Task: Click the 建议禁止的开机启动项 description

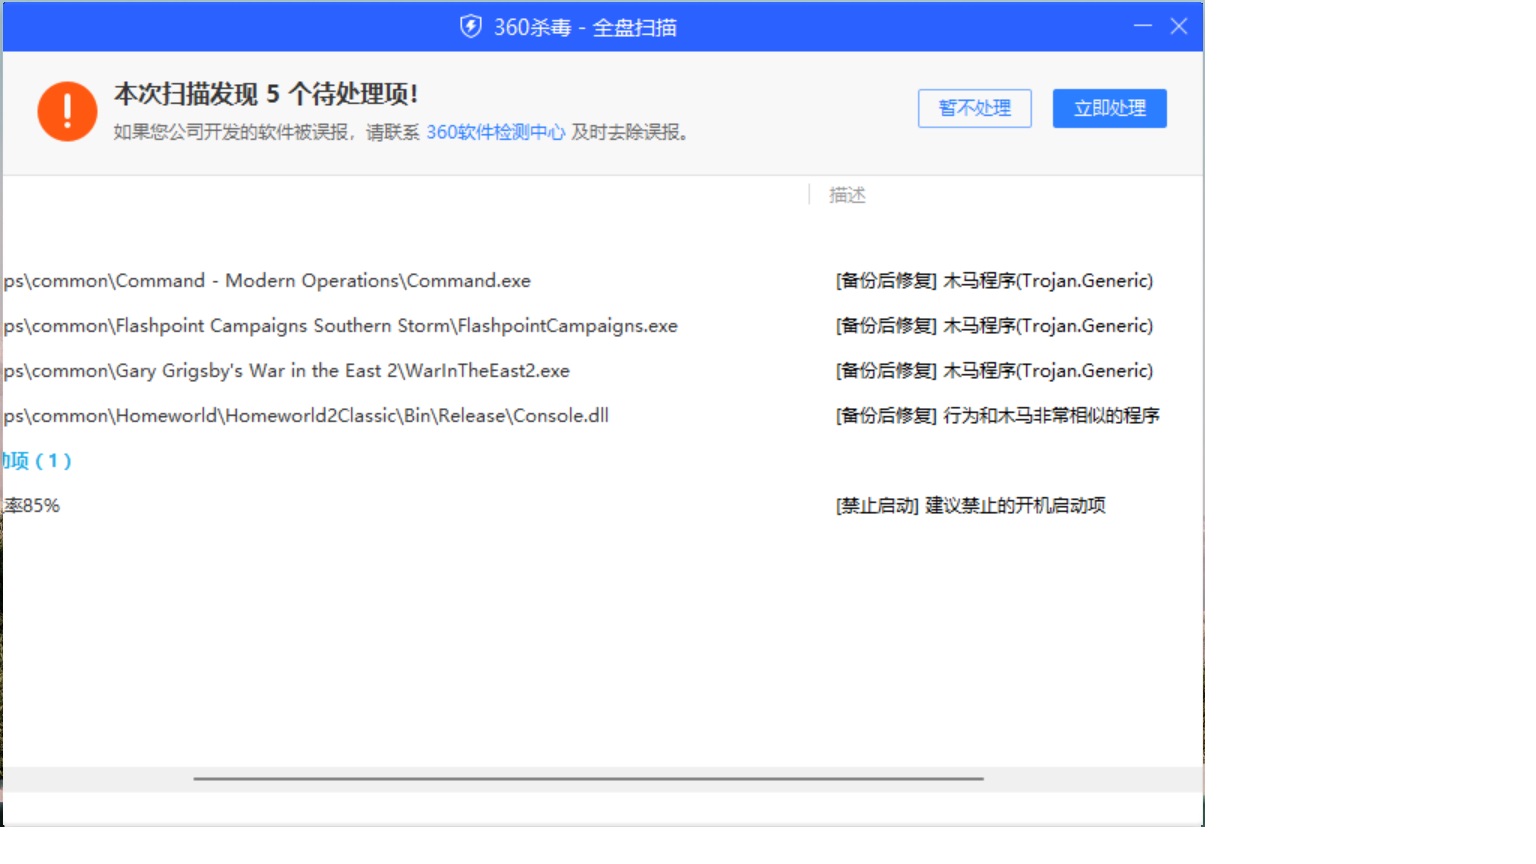Action: (971, 506)
